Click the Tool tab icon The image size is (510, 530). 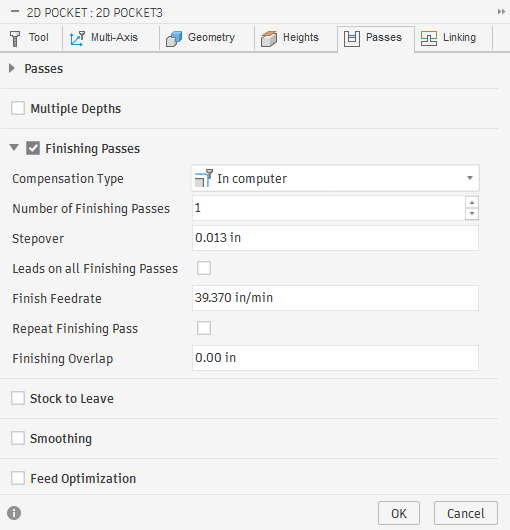click(15, 38)
